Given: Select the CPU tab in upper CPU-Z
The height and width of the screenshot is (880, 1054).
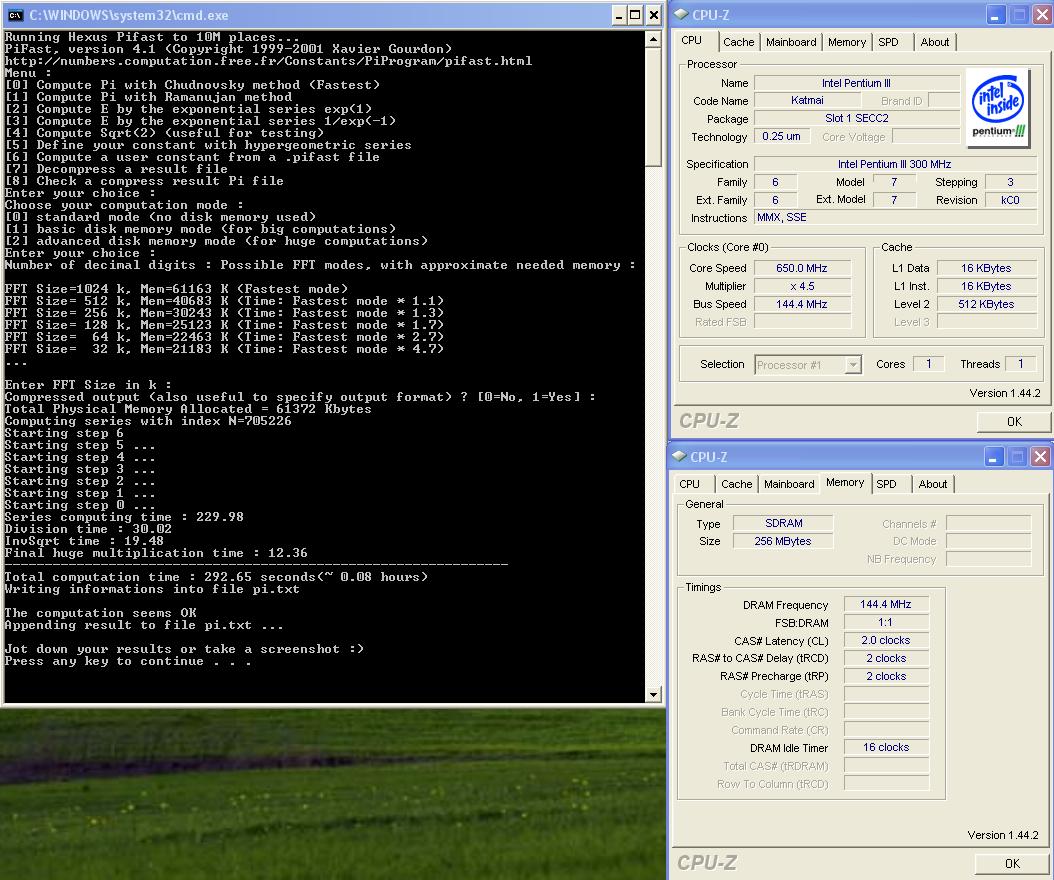Looking at the screenshot, I should 692,40.
